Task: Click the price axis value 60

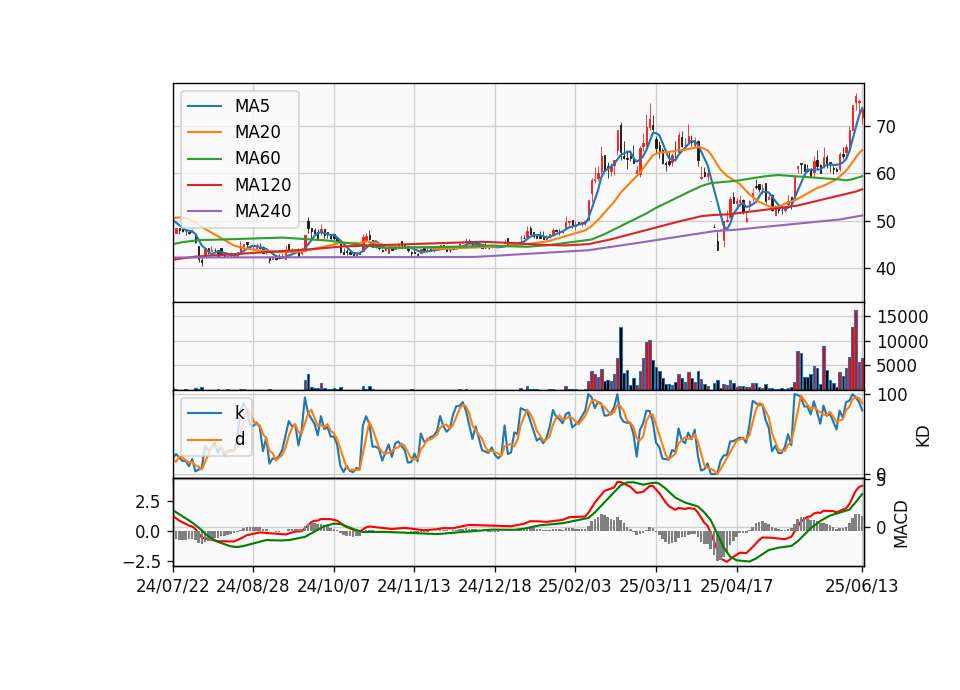Action: coord(886,174)
